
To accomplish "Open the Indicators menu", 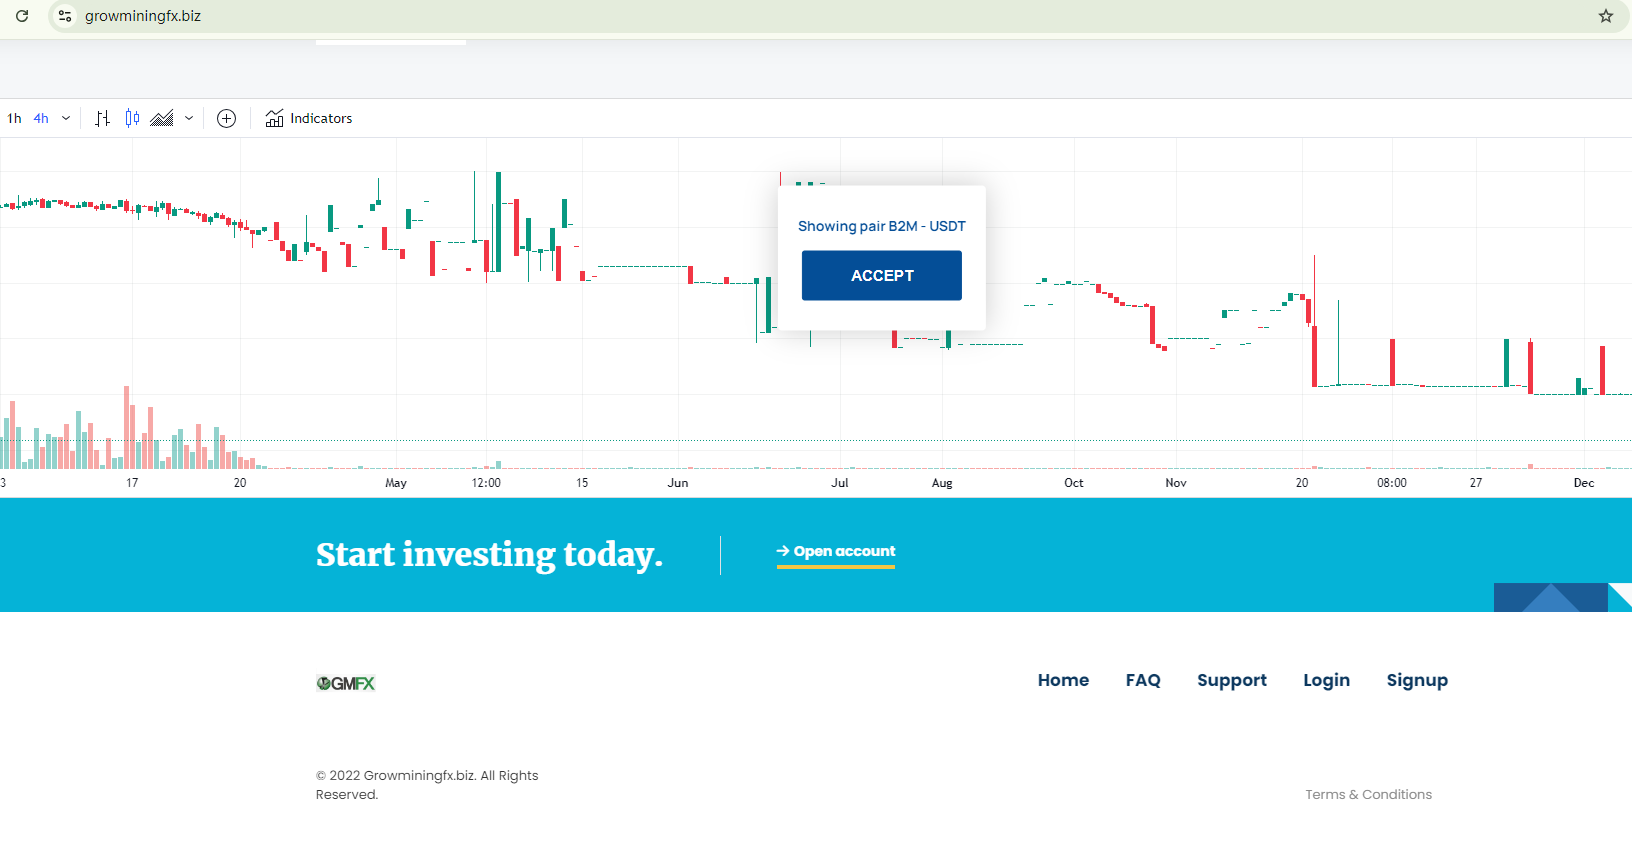I will click(x=309, y=118).
